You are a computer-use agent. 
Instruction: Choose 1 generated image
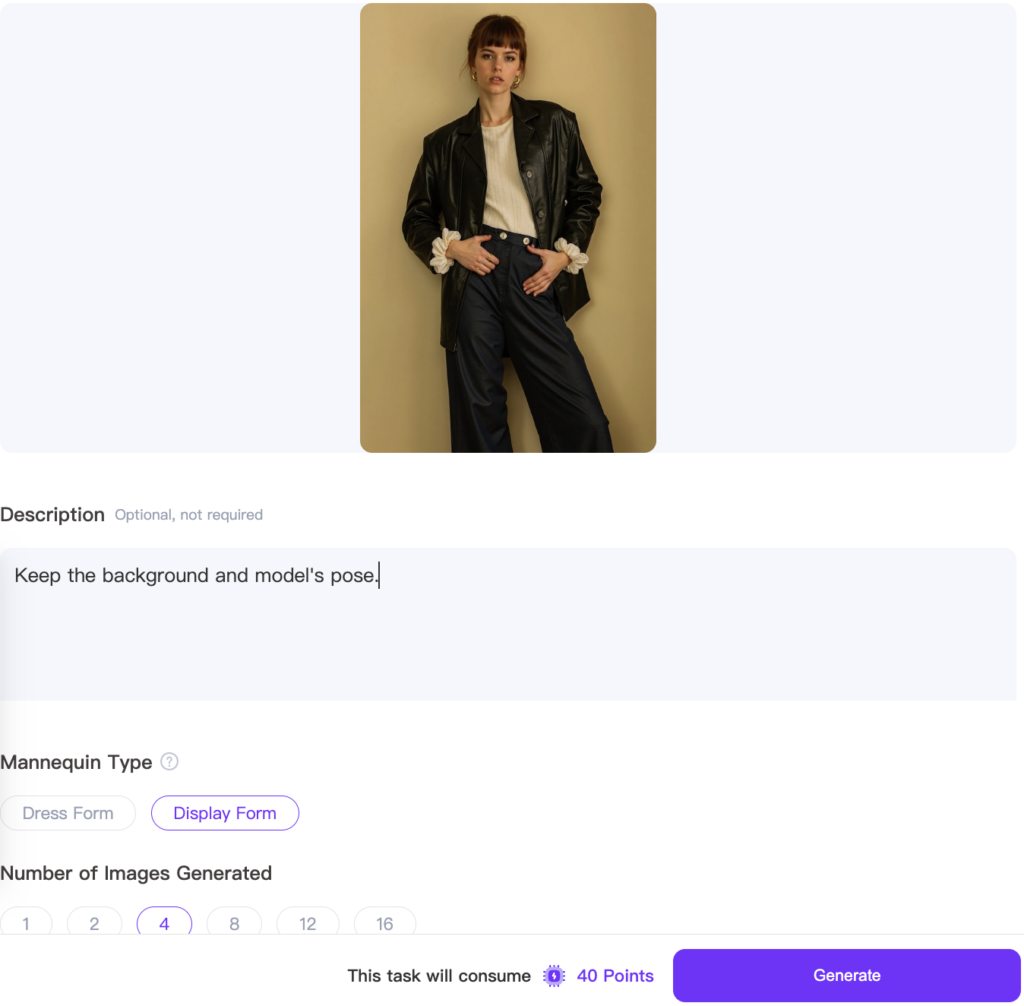26,923
